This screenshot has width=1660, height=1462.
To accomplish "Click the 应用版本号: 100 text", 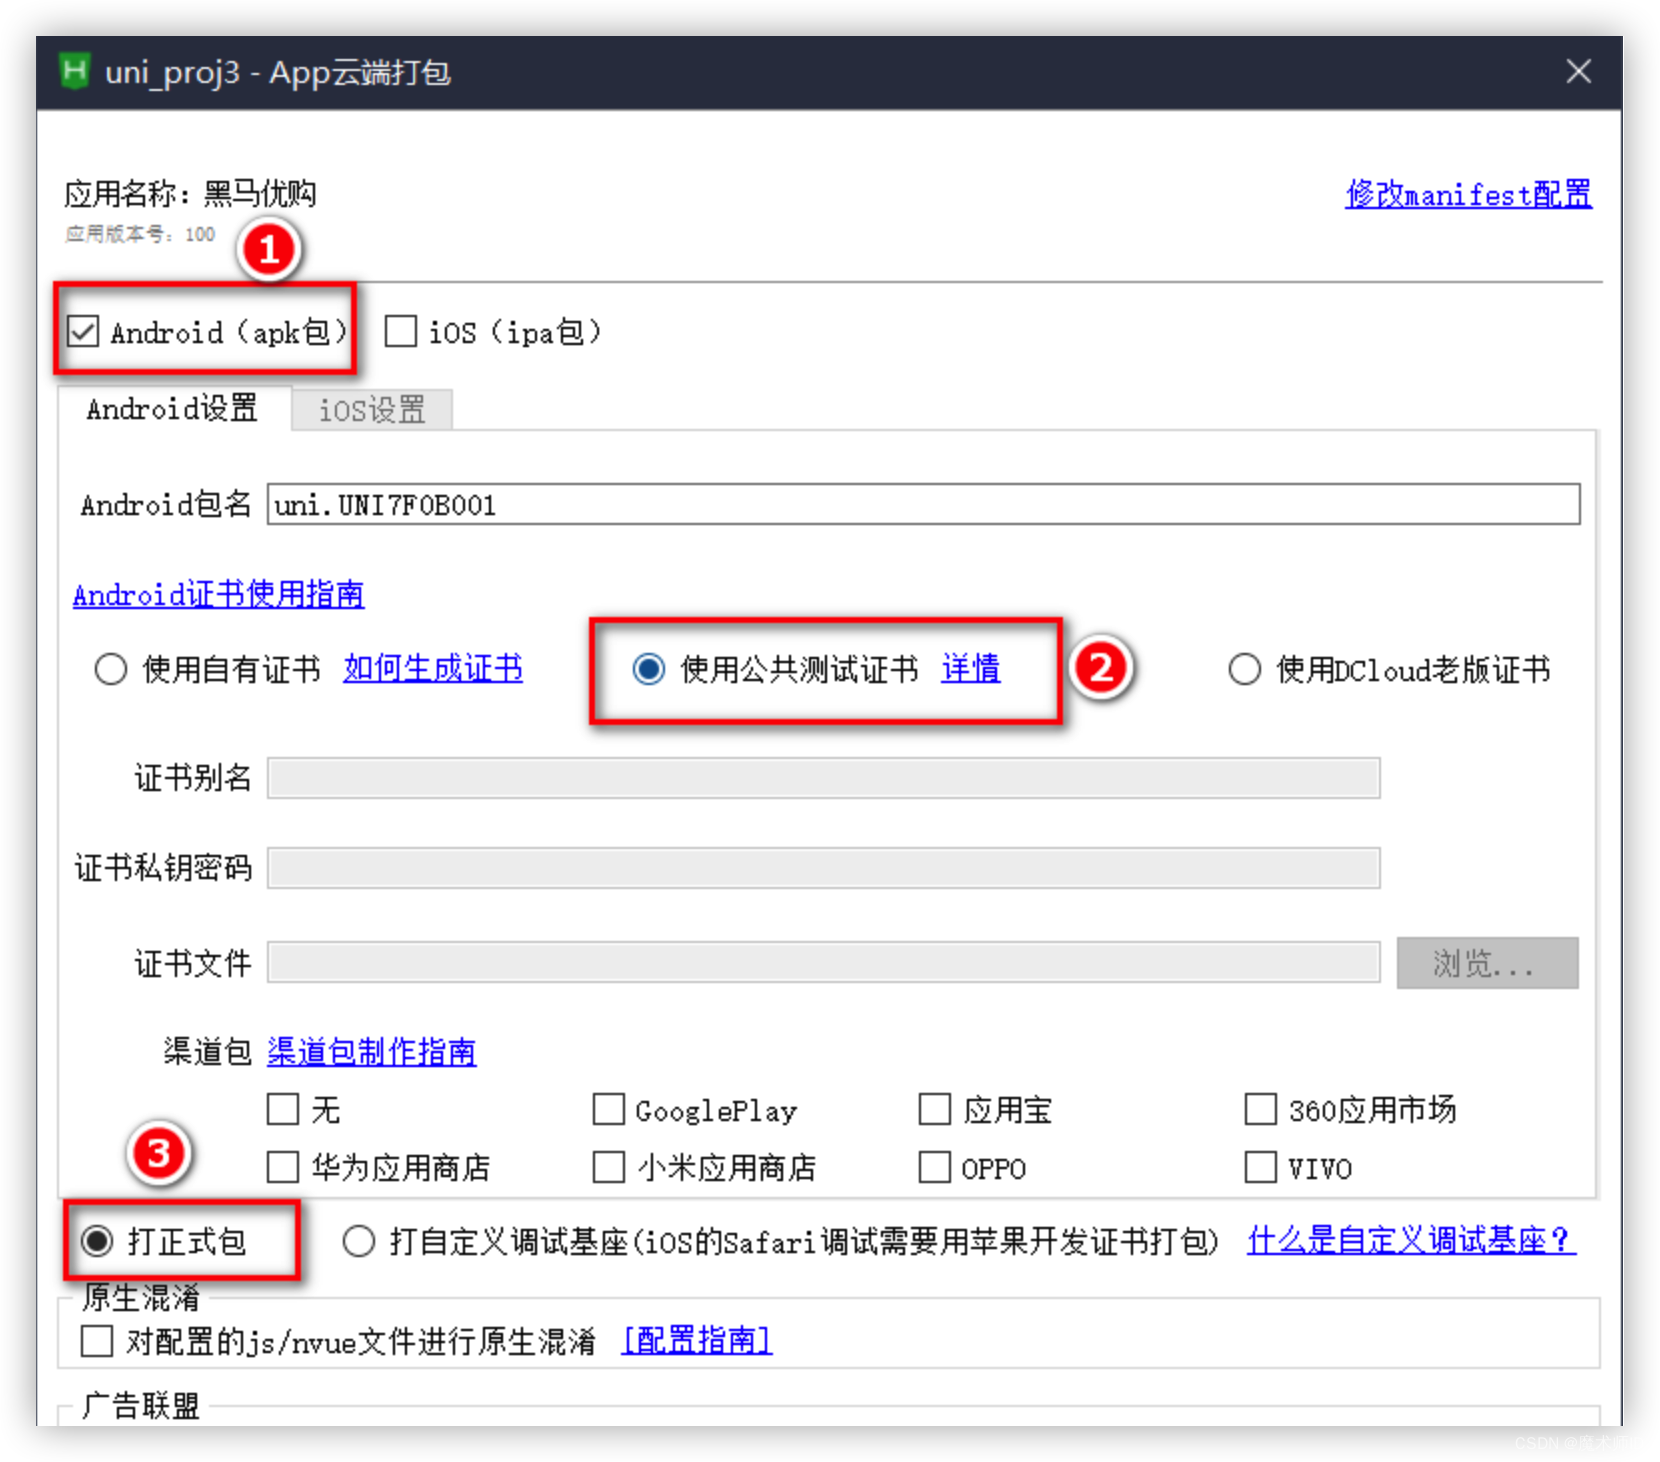I will tap(140, 233).
